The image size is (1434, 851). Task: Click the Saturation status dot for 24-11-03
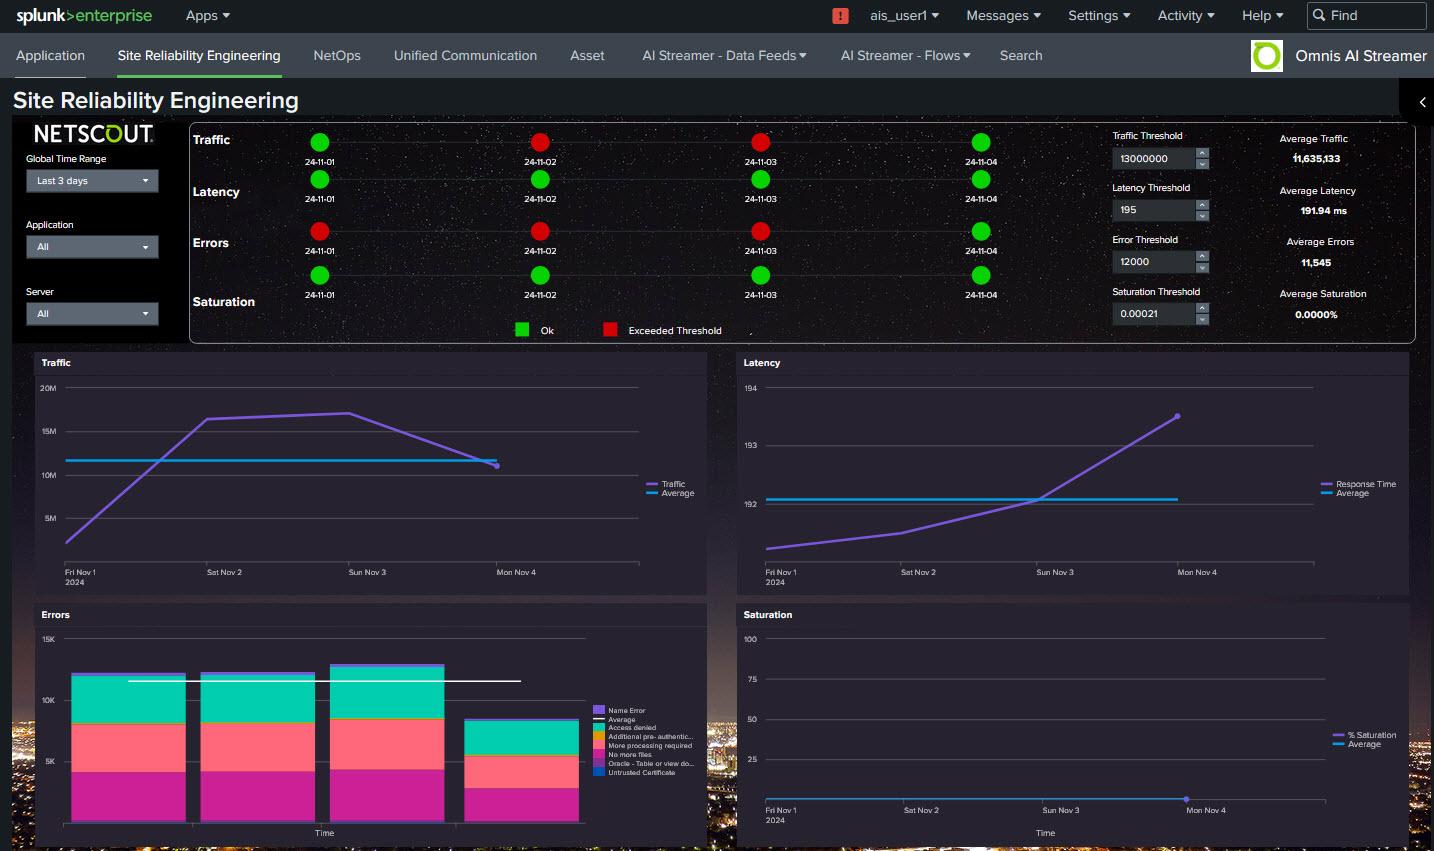coord(761,275)
